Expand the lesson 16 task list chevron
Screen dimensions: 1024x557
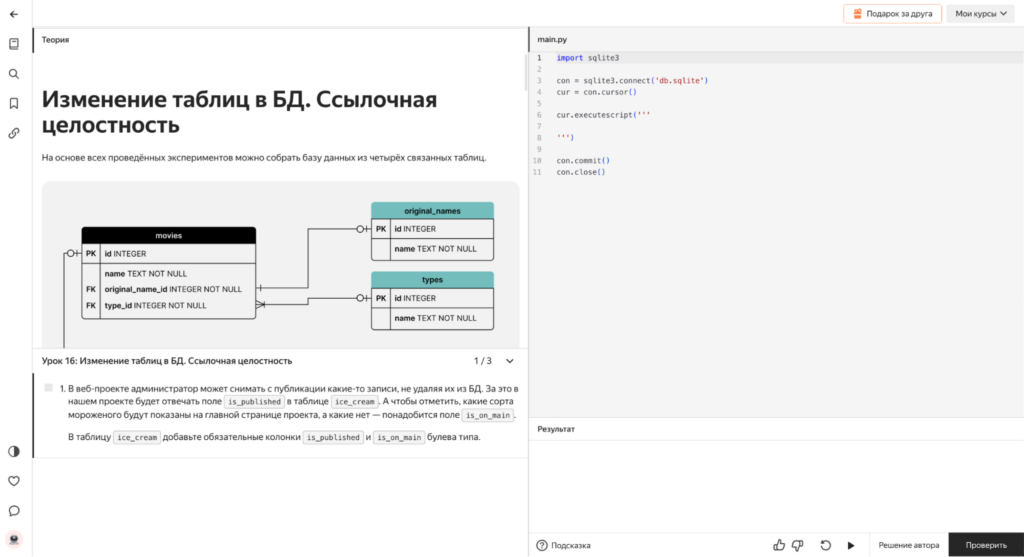[x=510, y=361]
